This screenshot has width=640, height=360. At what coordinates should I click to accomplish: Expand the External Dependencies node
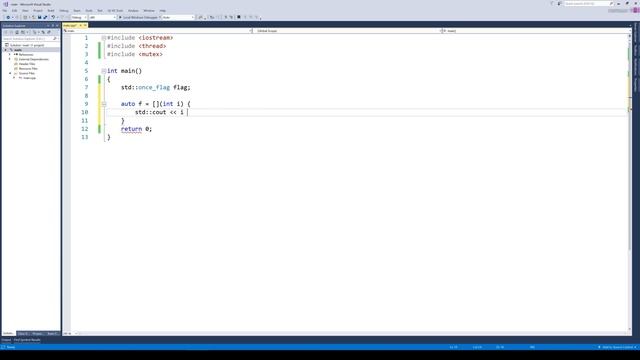pos(10,59)
